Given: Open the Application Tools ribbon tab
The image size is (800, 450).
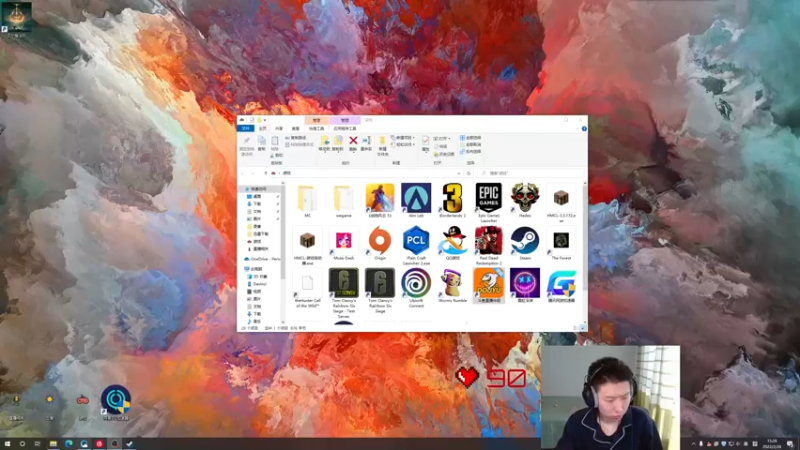Looking at the screenshot, I should [x=345, y=129].
